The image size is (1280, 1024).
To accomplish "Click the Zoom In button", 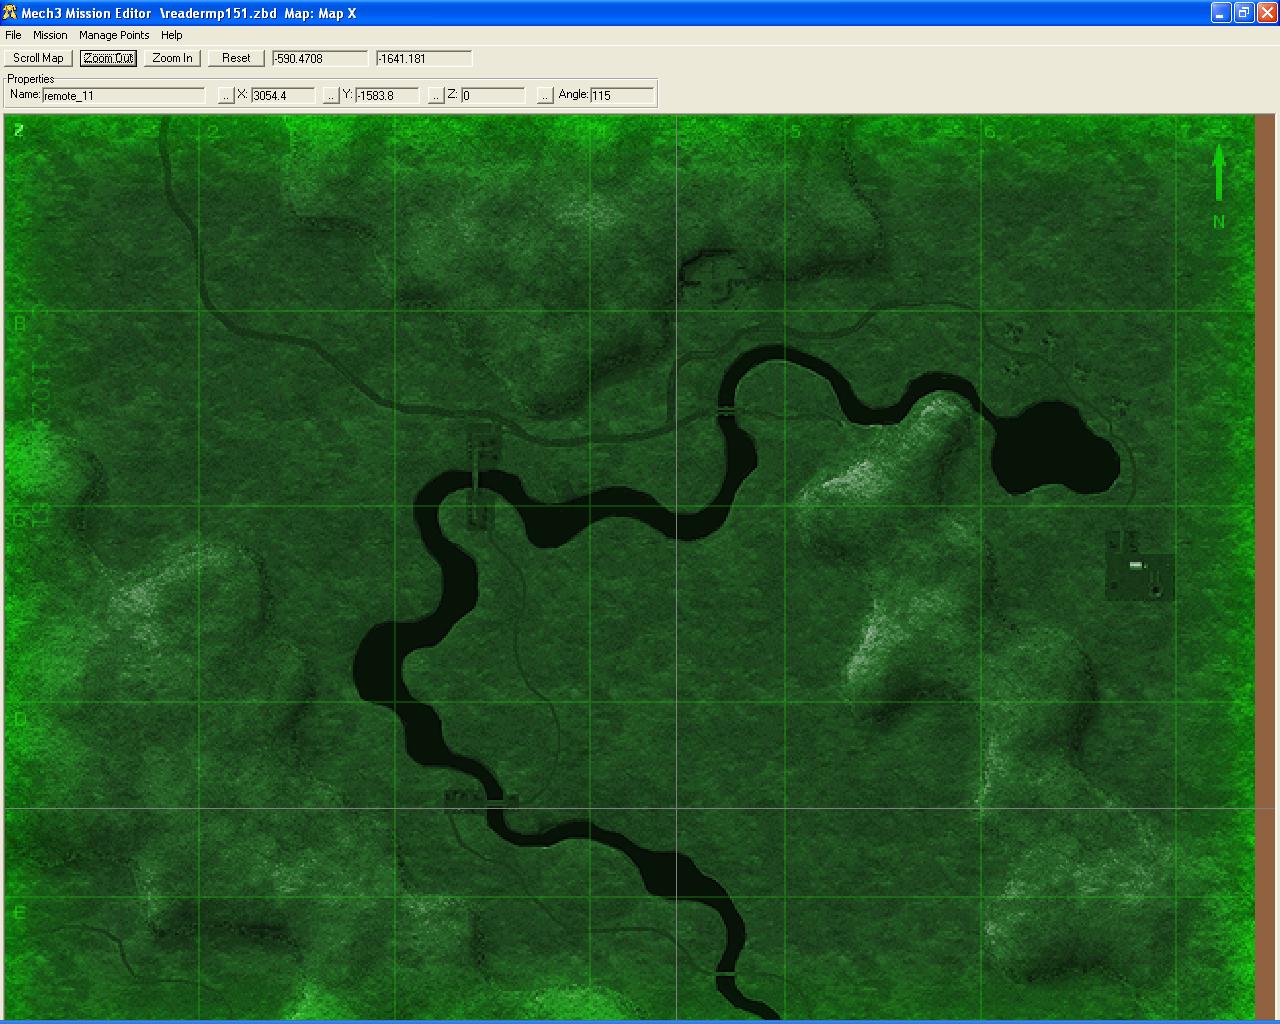I will (172, 58).
